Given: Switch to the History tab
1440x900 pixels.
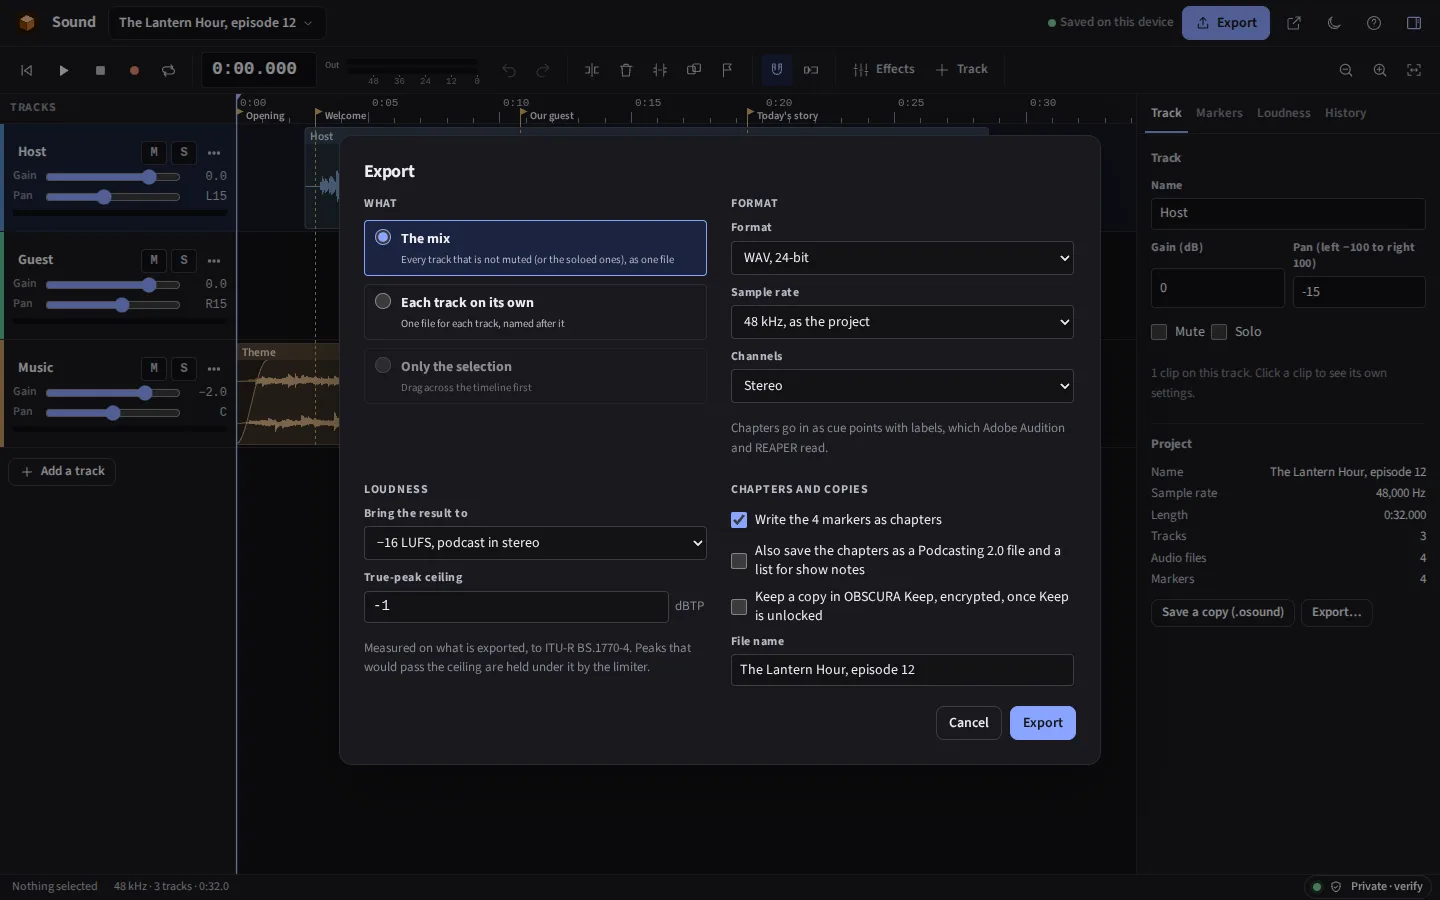Looking at the screenshot, I should (x=1346, y=113).
